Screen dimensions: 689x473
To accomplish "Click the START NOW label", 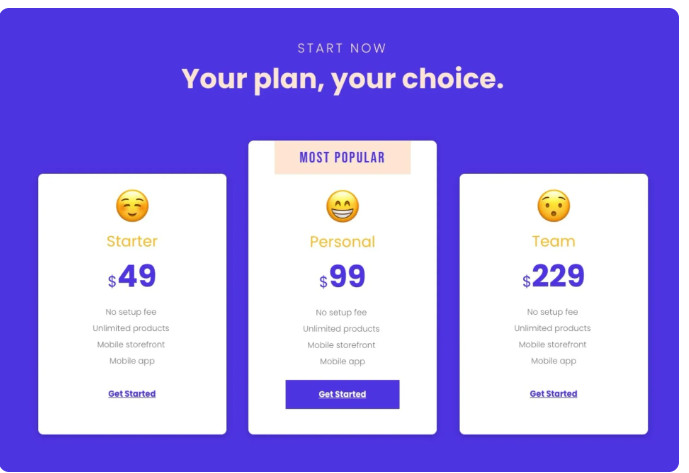I will pos(342,48).
